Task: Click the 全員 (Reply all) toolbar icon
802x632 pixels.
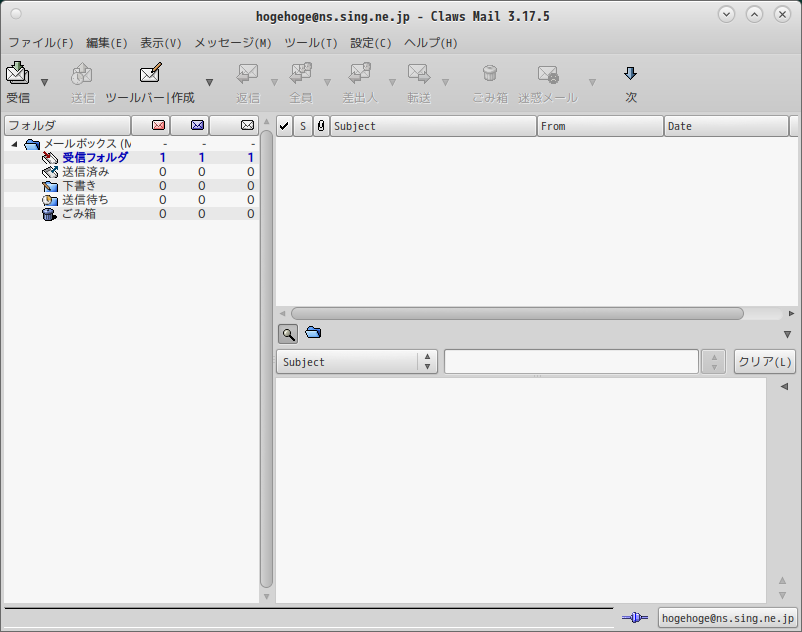Action: (301, 74)
